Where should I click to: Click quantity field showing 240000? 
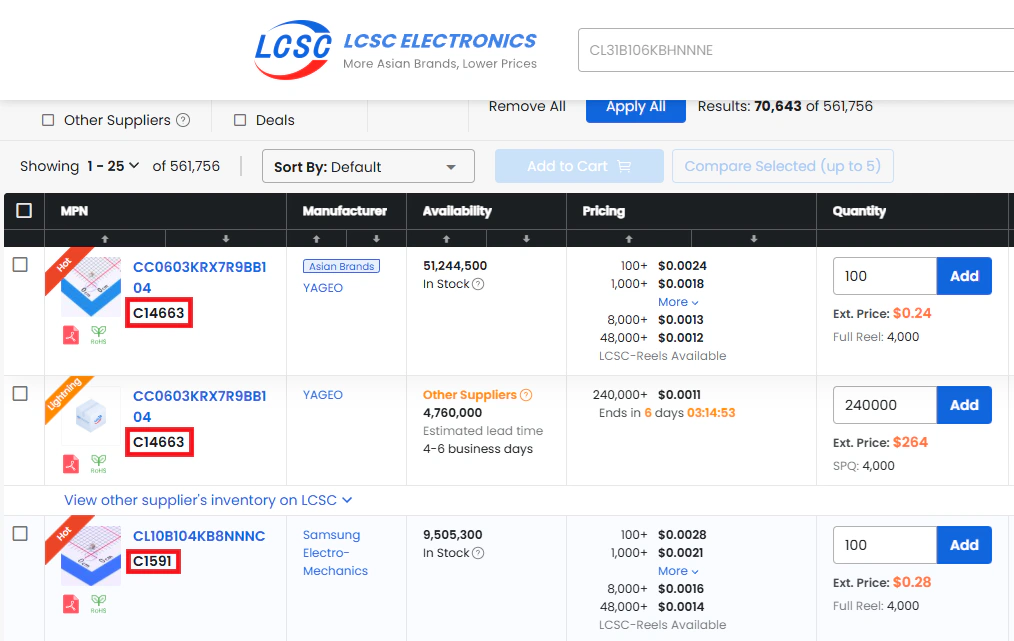point(885,406)
